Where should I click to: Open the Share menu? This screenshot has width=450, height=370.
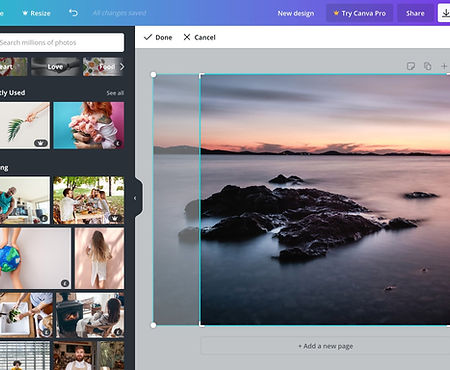click(x=415, y=13)
